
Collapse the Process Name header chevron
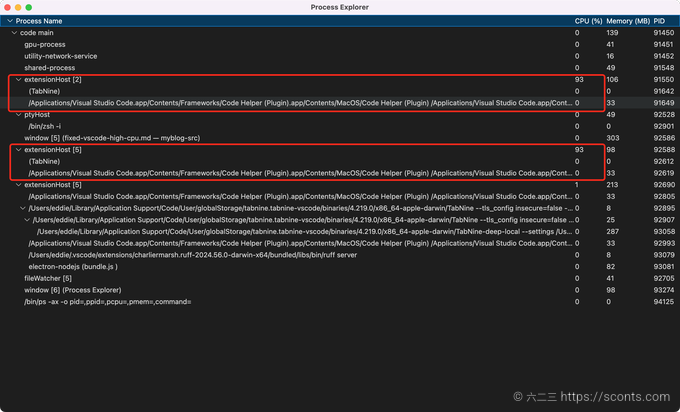10,21
